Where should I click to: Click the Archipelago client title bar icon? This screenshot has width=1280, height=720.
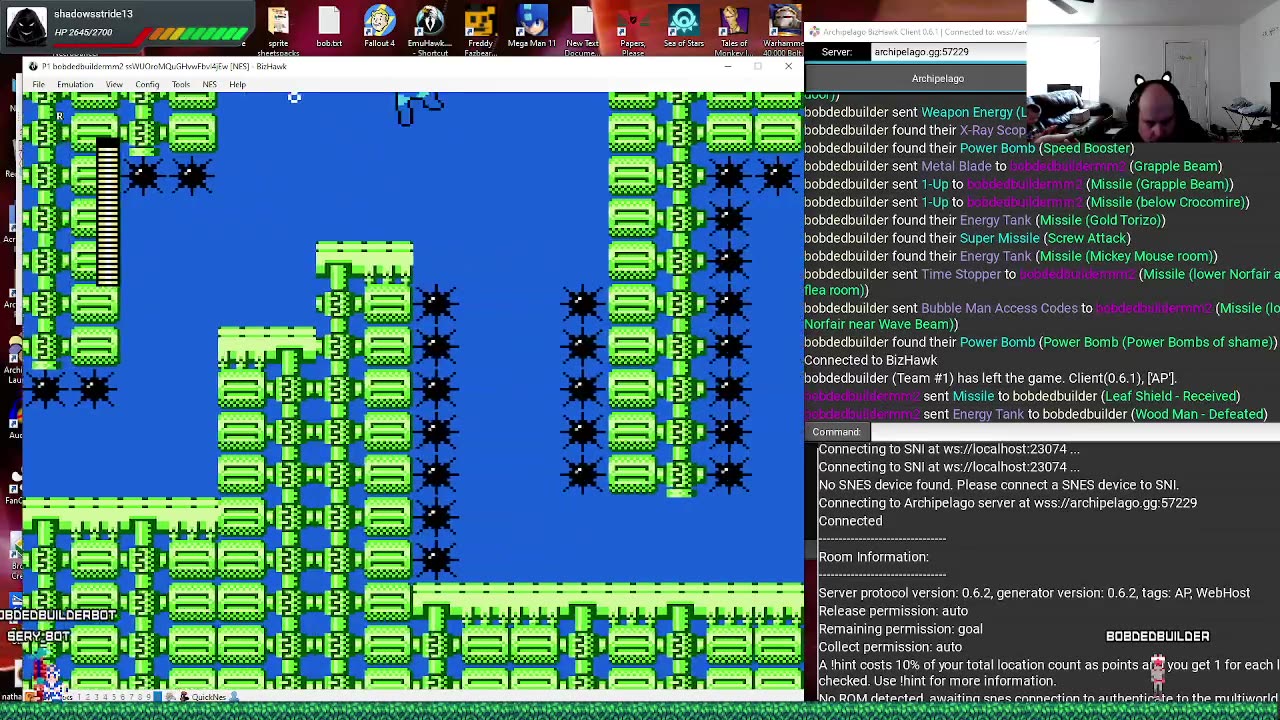click(814, 32)
